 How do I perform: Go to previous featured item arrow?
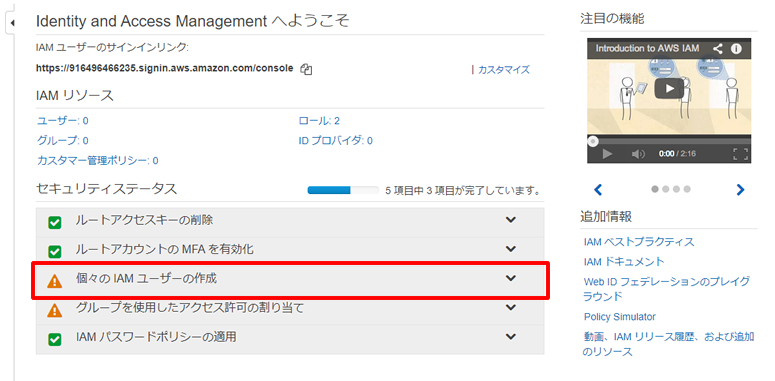[x=598, y=189]
